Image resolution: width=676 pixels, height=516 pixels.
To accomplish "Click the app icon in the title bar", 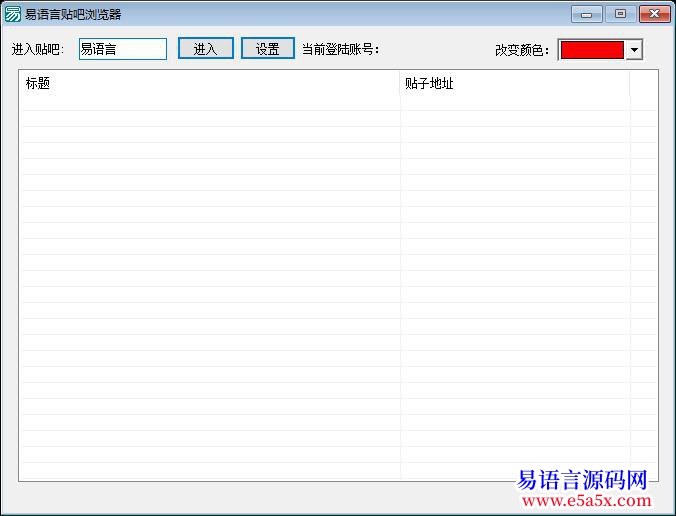I will (x=13, y=14).
